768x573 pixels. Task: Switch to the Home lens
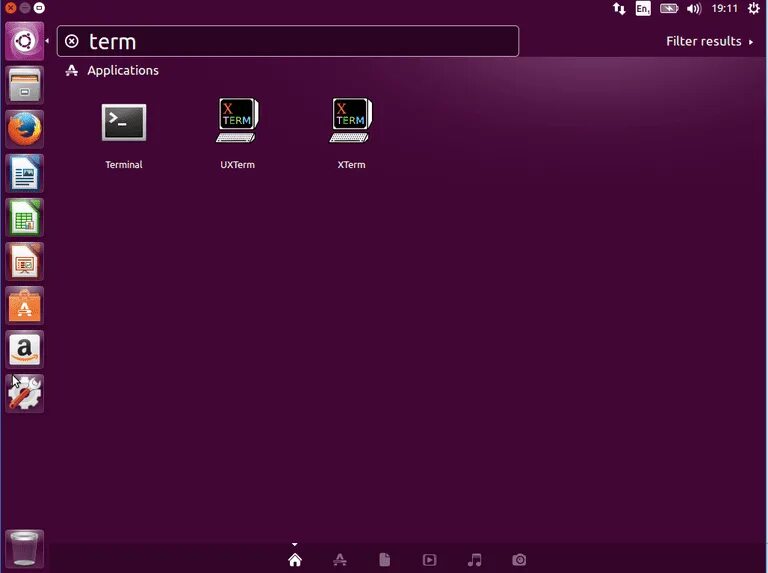pos(295,559)
